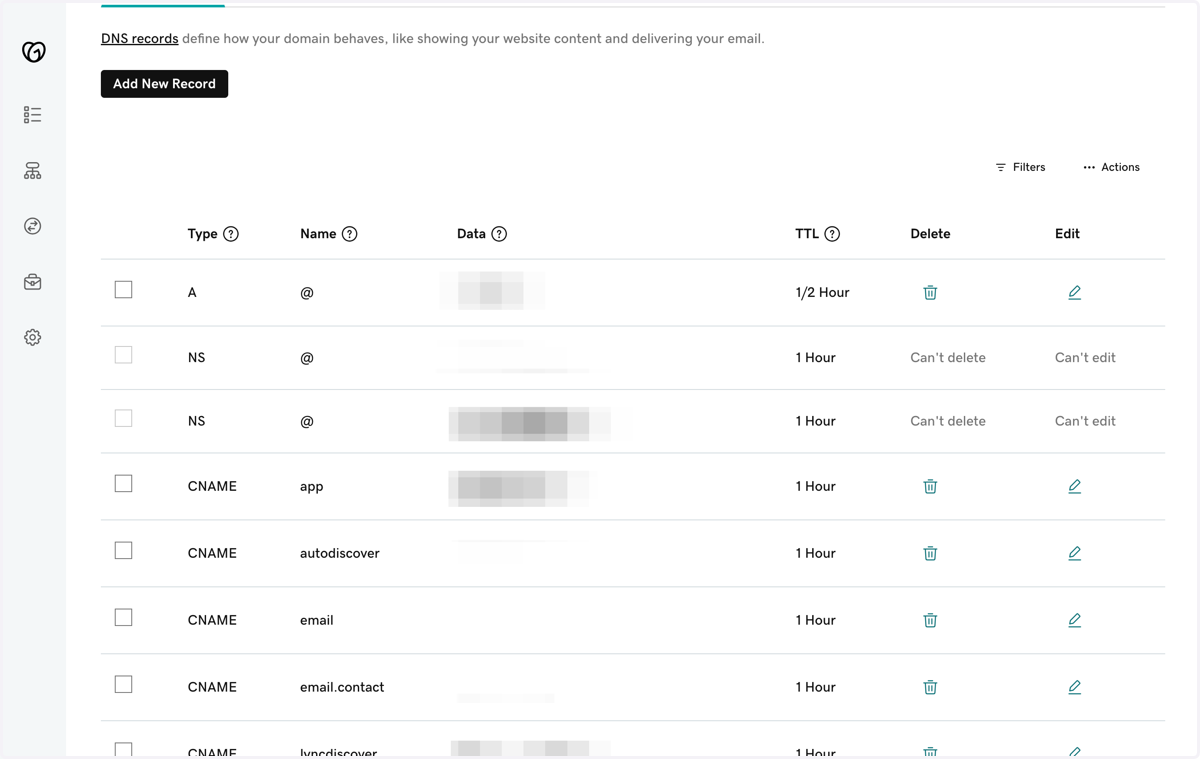Delete the A record with trash icon
The image size is (1200, 759).
pyautogui.click(x=930, y=292)
